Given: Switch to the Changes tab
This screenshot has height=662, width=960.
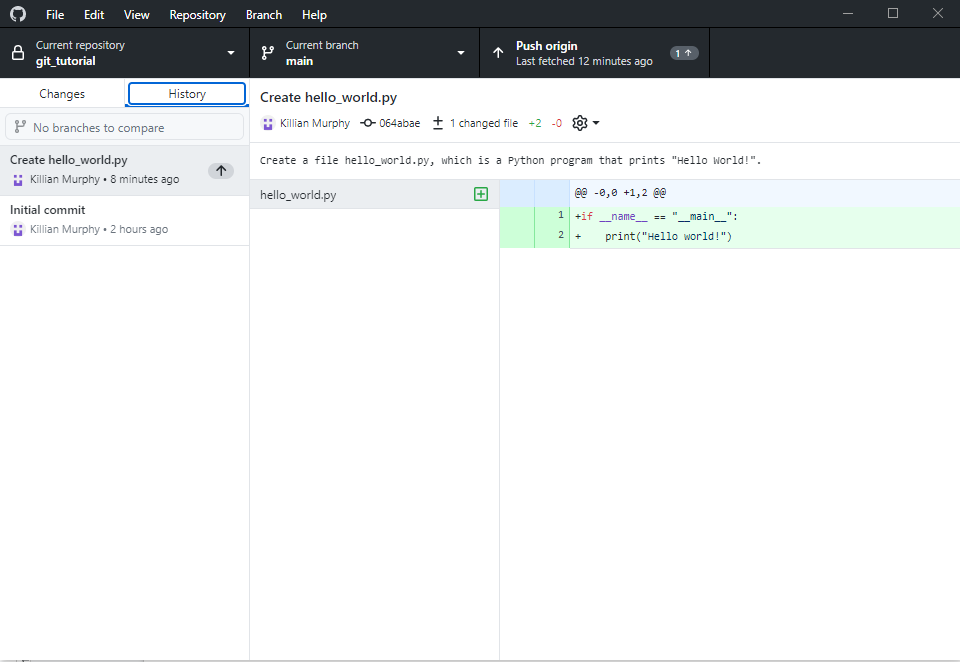Looking at the screenshot, I should click(x=62, y=94).
